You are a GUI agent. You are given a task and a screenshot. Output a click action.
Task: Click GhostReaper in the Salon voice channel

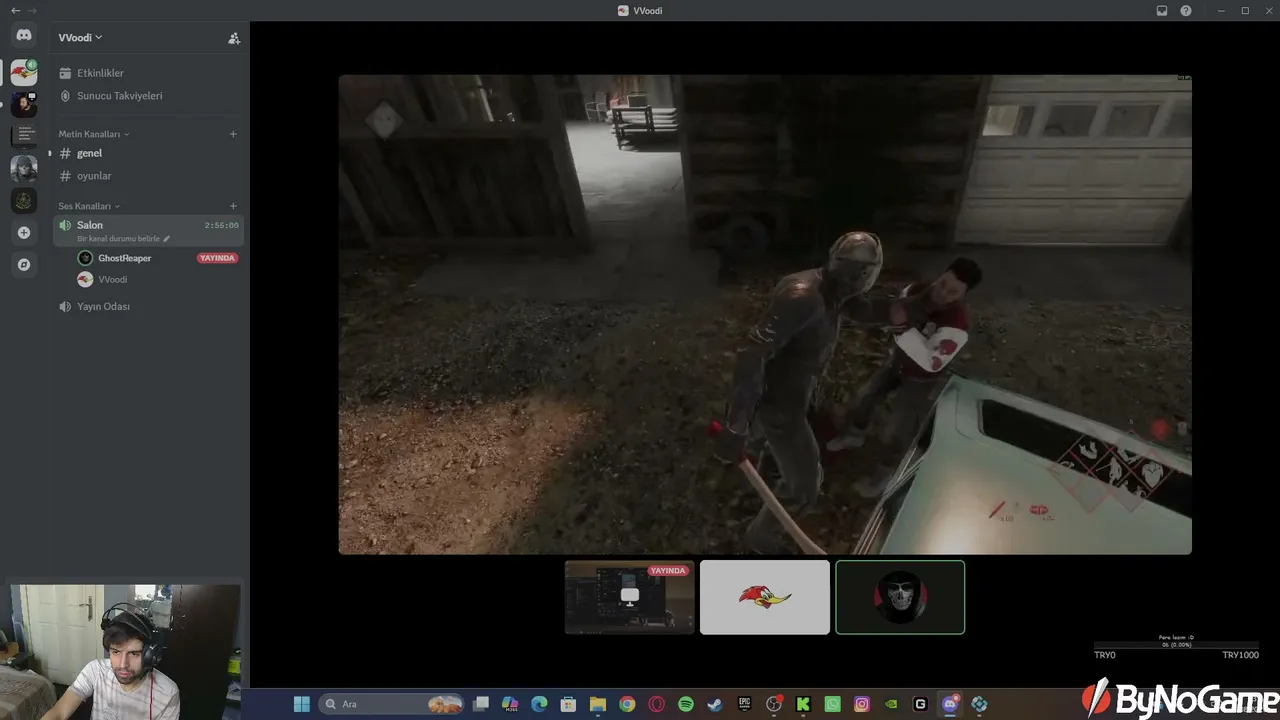pyautogui.click(x=125, y=258)
